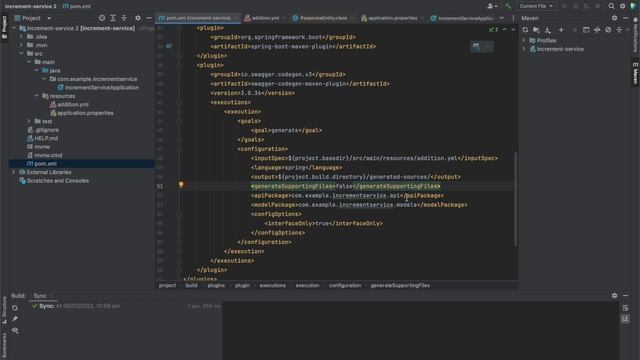Screen dimensions: 640x360
Task: Toggle the Project tool window strip button
Action: [x=4, y=27]
